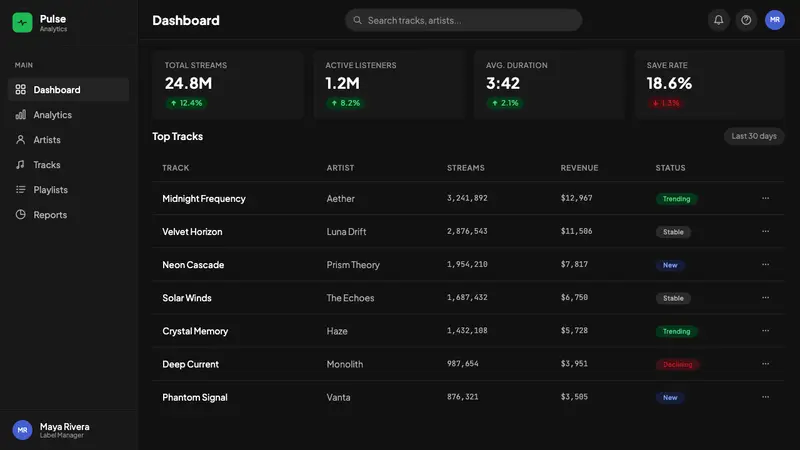This screenshot has width=800, height=450.
Task: Click artist Monolith
Action: point(345,364)
